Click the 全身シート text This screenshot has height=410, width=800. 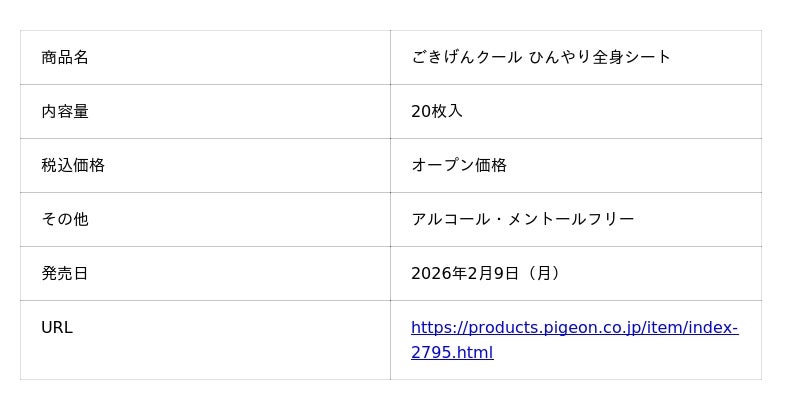pos(636,58)
